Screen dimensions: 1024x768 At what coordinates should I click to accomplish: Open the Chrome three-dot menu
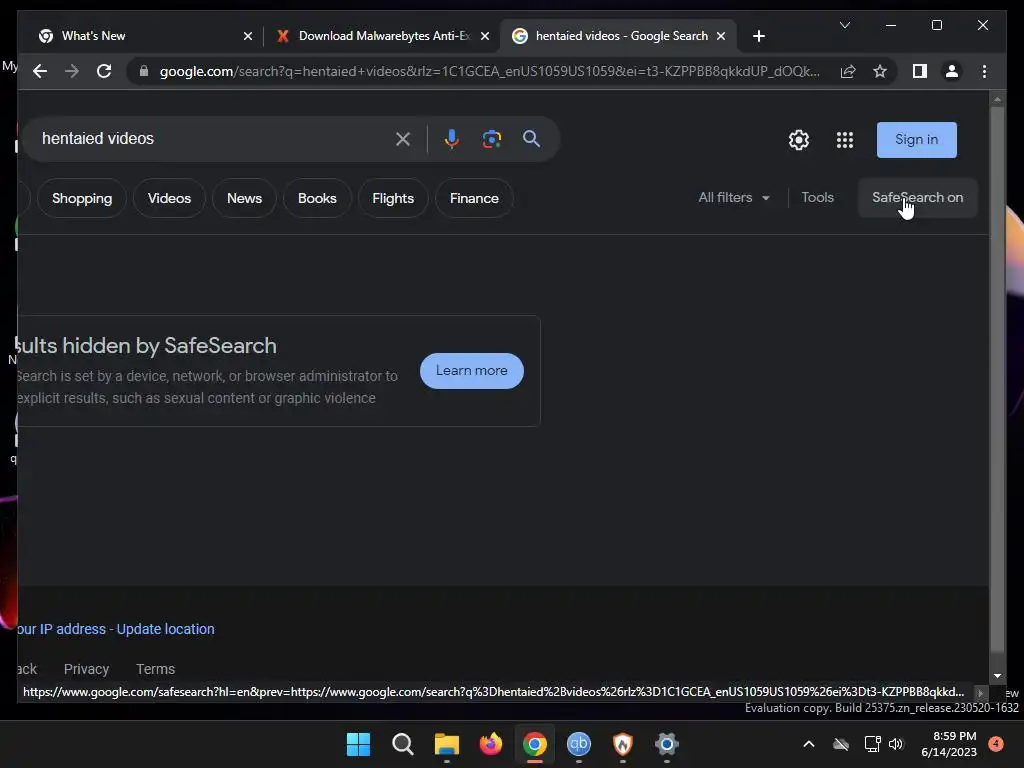point(984,71)
